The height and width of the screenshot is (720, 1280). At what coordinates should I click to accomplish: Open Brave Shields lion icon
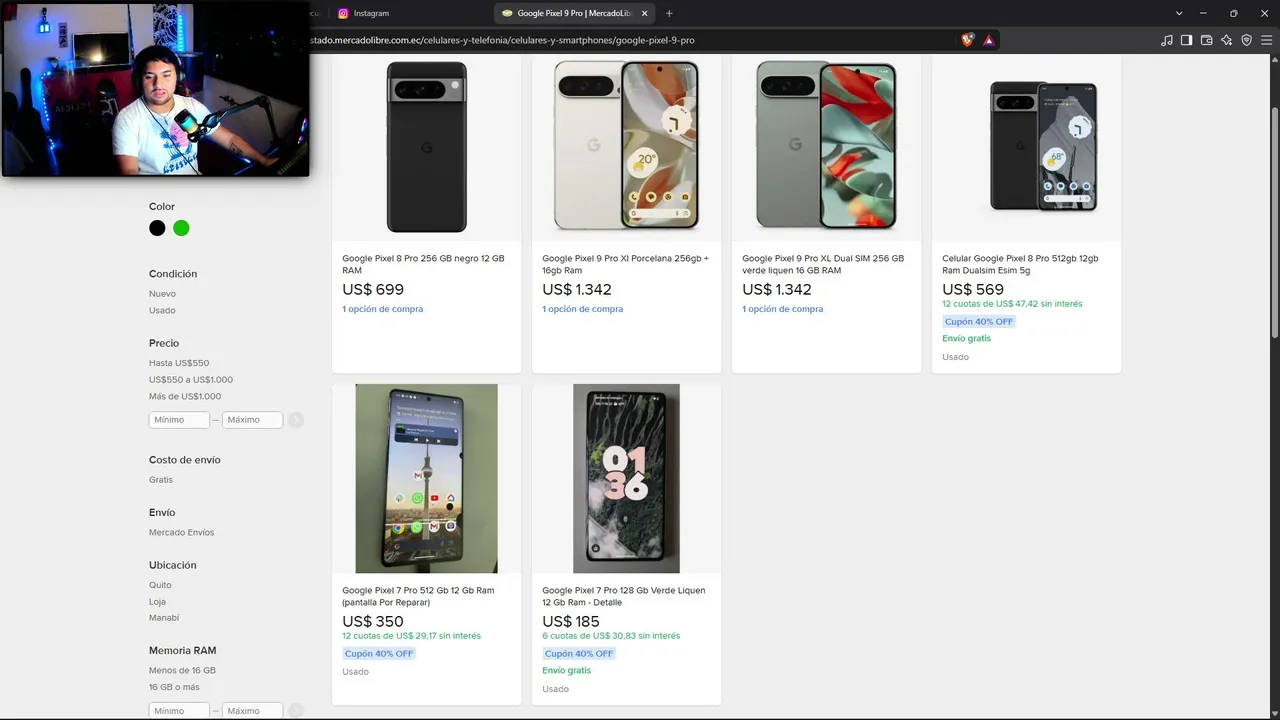click(x=967, y=40)
